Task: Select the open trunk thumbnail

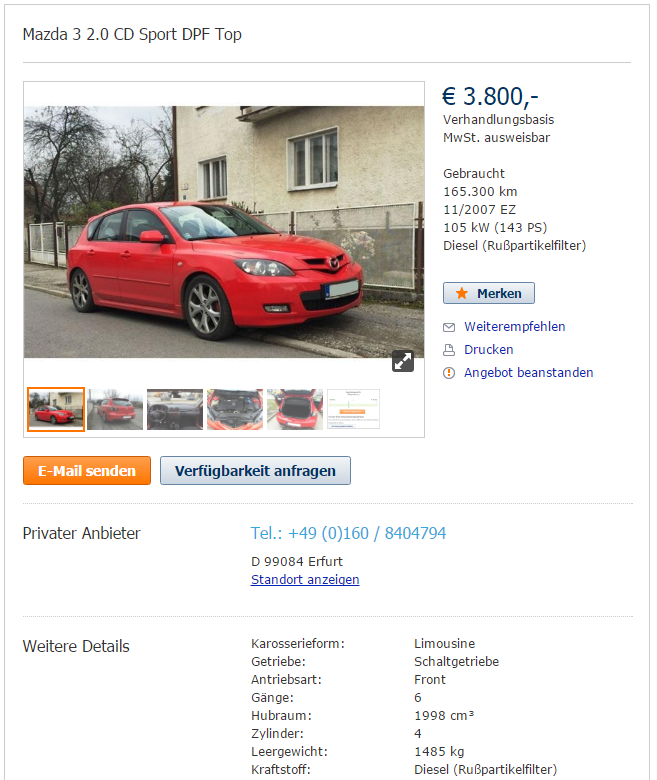Action: [x=295, y=409]
